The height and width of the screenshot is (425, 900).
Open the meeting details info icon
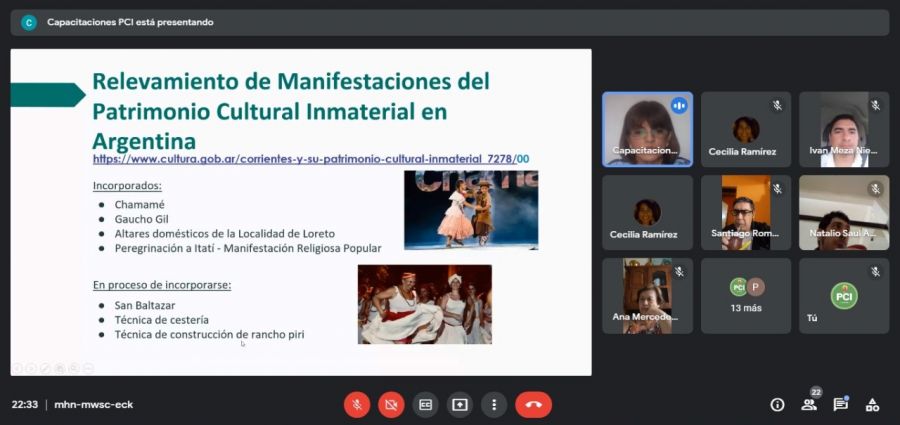[777, 404]
